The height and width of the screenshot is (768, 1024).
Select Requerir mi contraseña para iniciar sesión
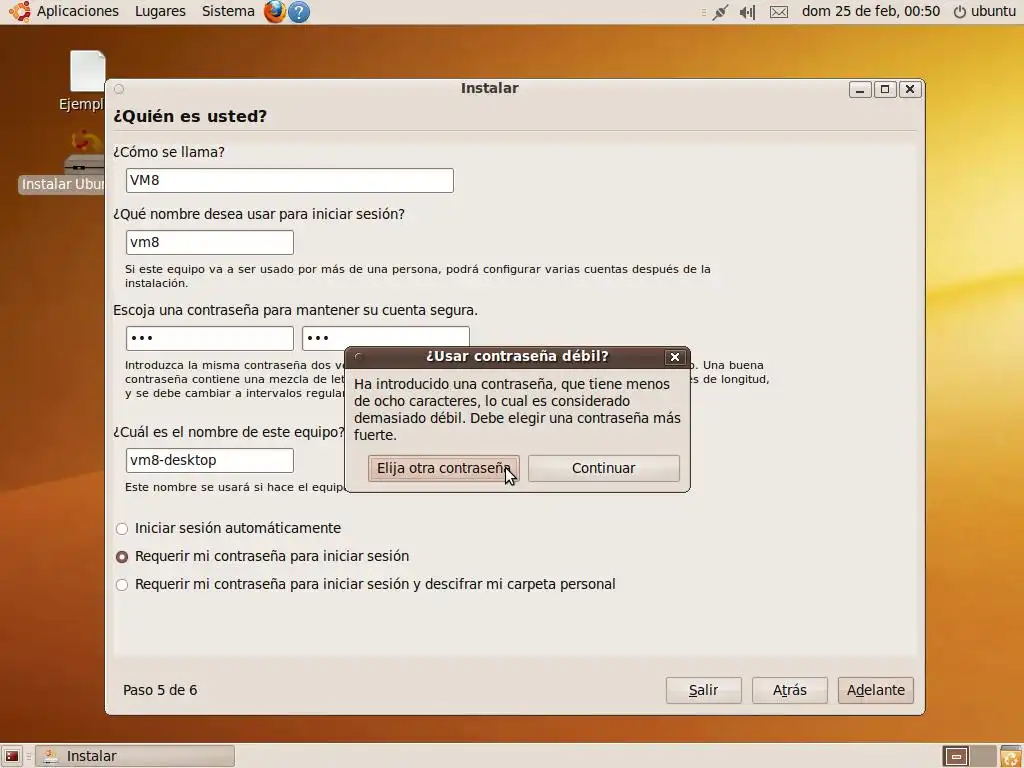coord(262,556)
